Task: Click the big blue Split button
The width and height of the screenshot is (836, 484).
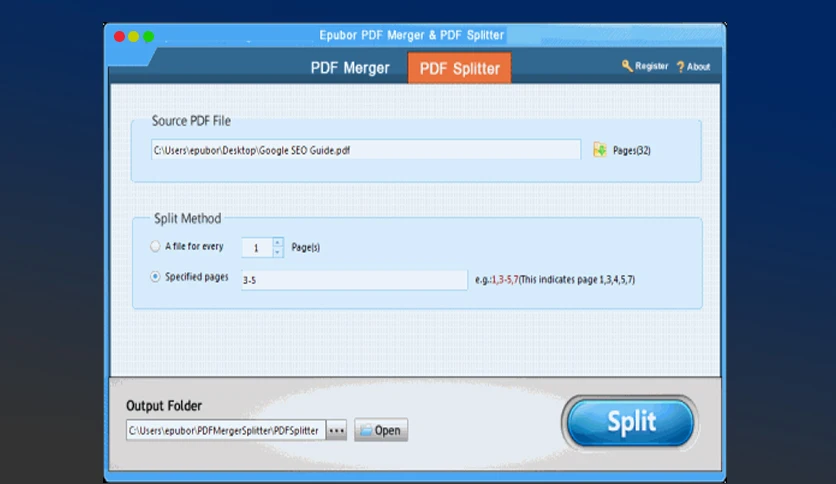Action: (x=630, y=423)
